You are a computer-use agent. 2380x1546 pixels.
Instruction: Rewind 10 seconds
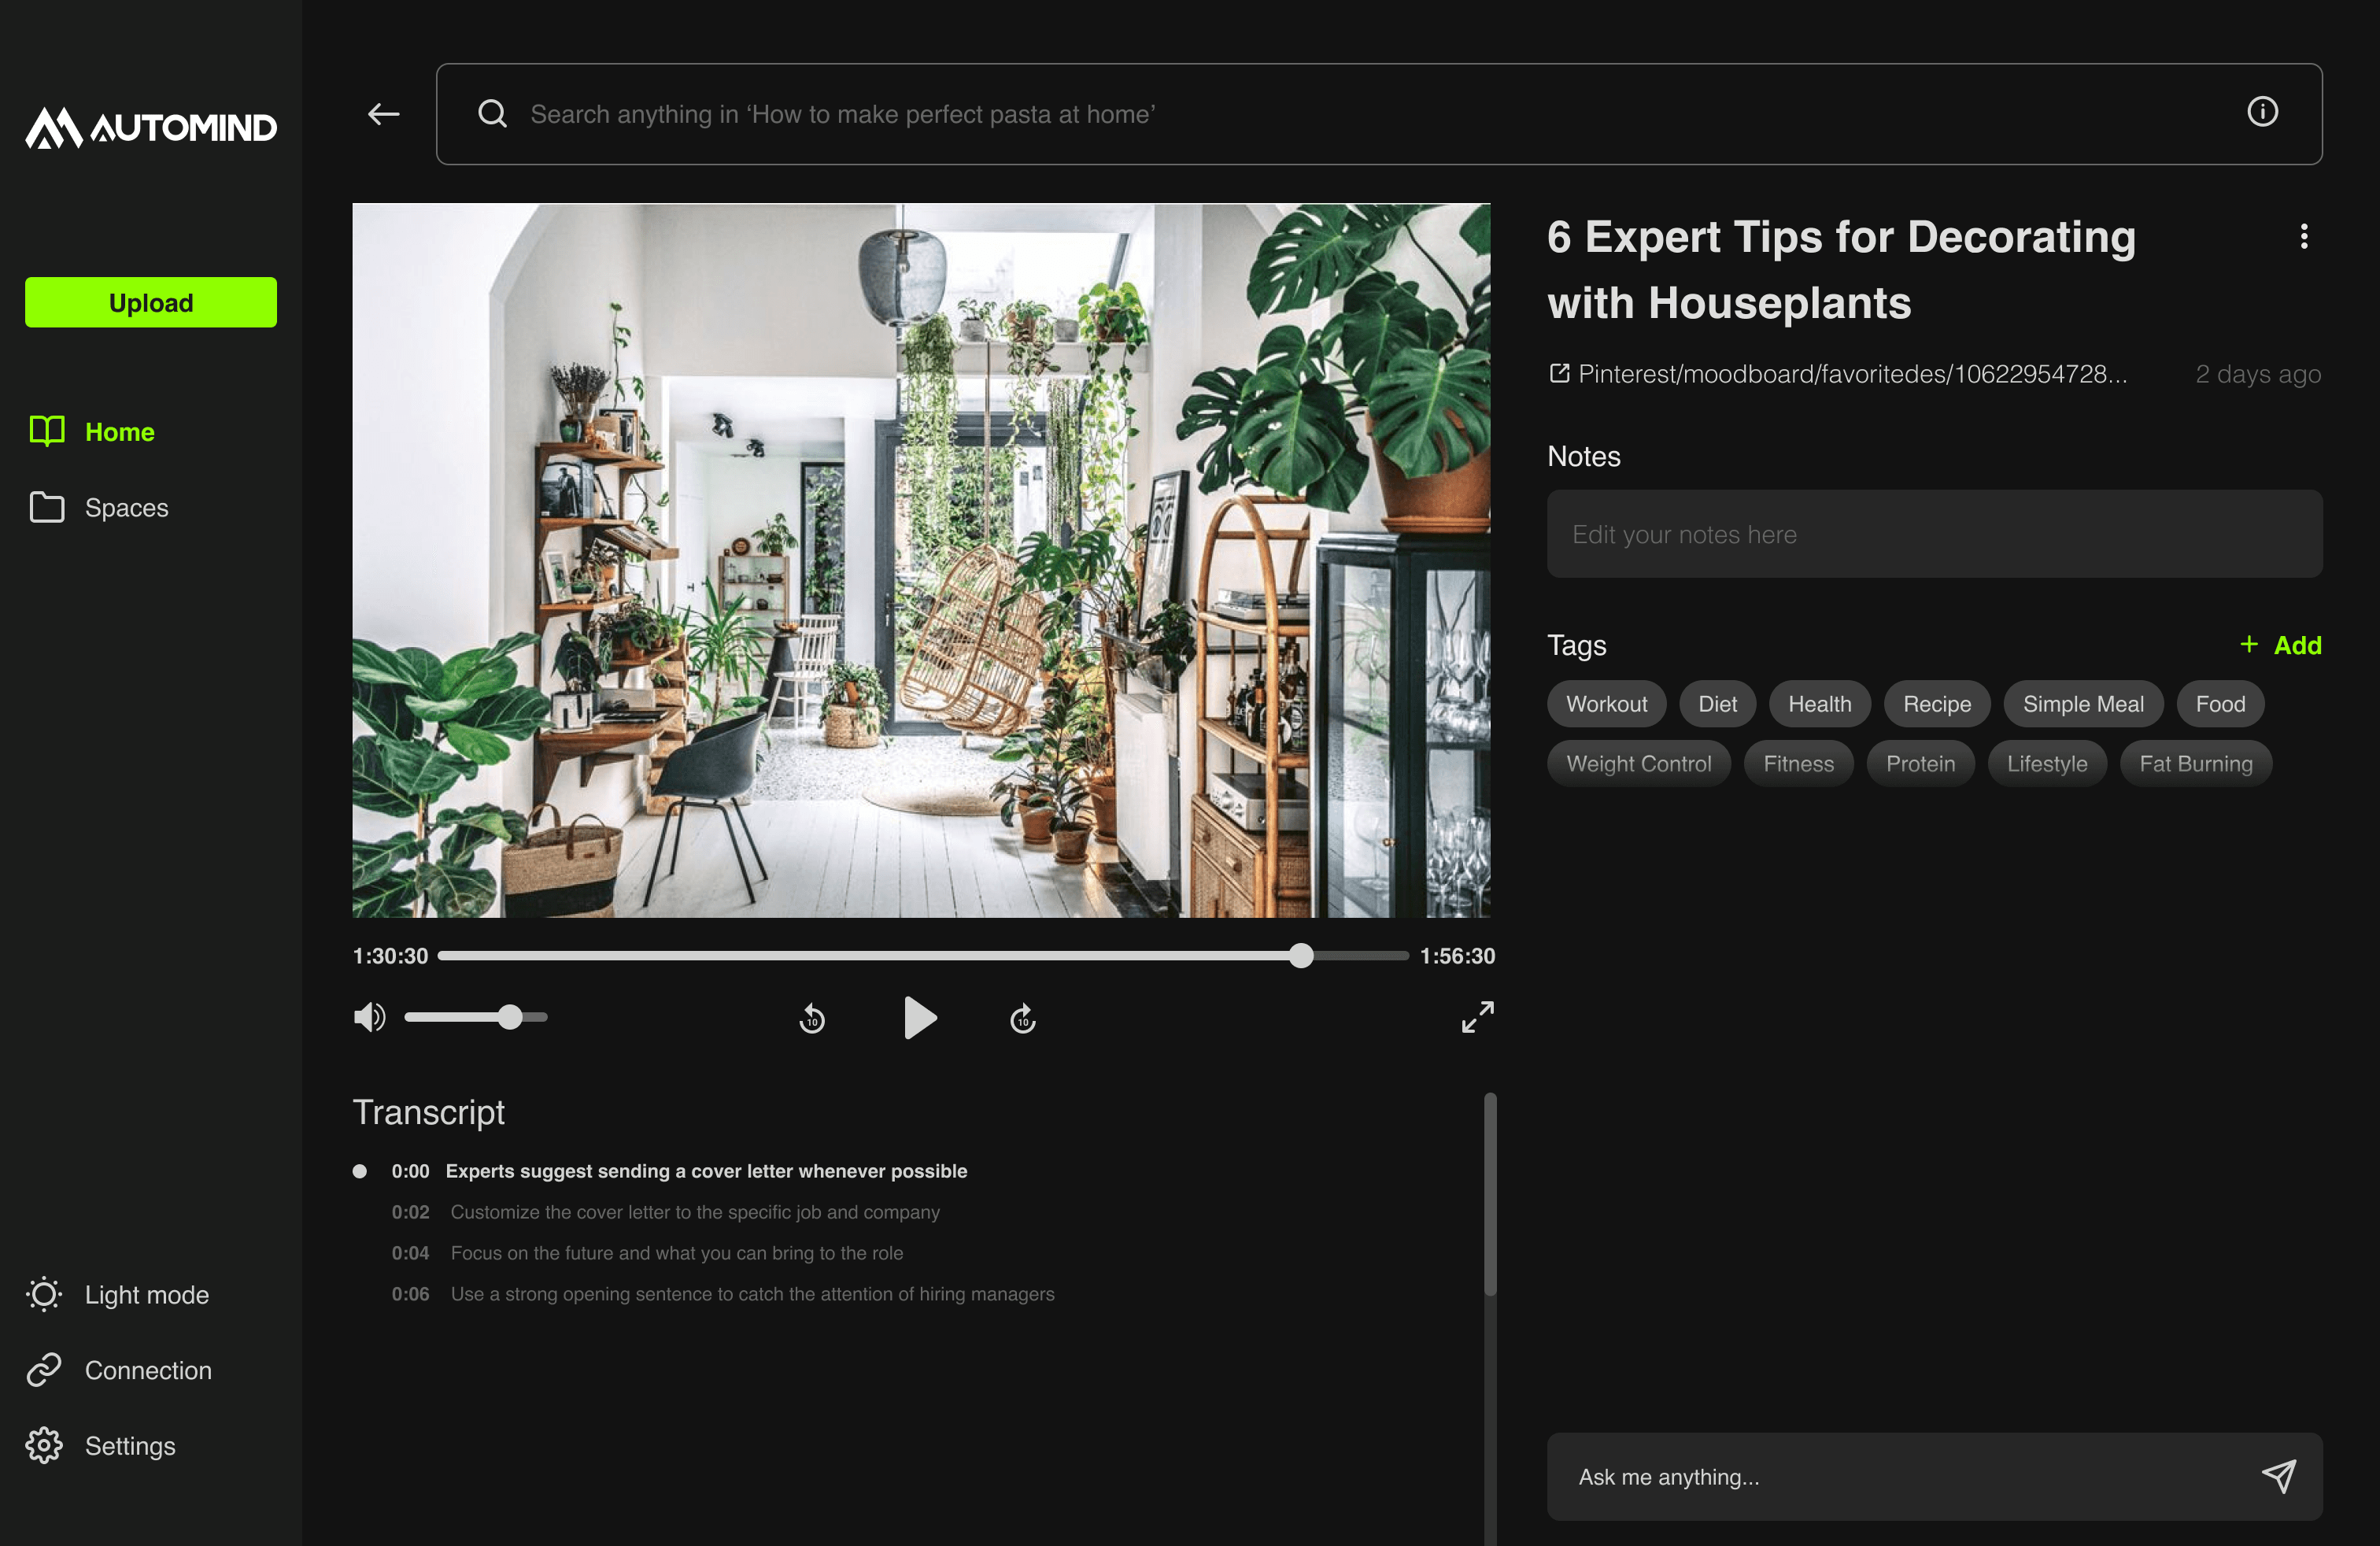(812, 1019)
